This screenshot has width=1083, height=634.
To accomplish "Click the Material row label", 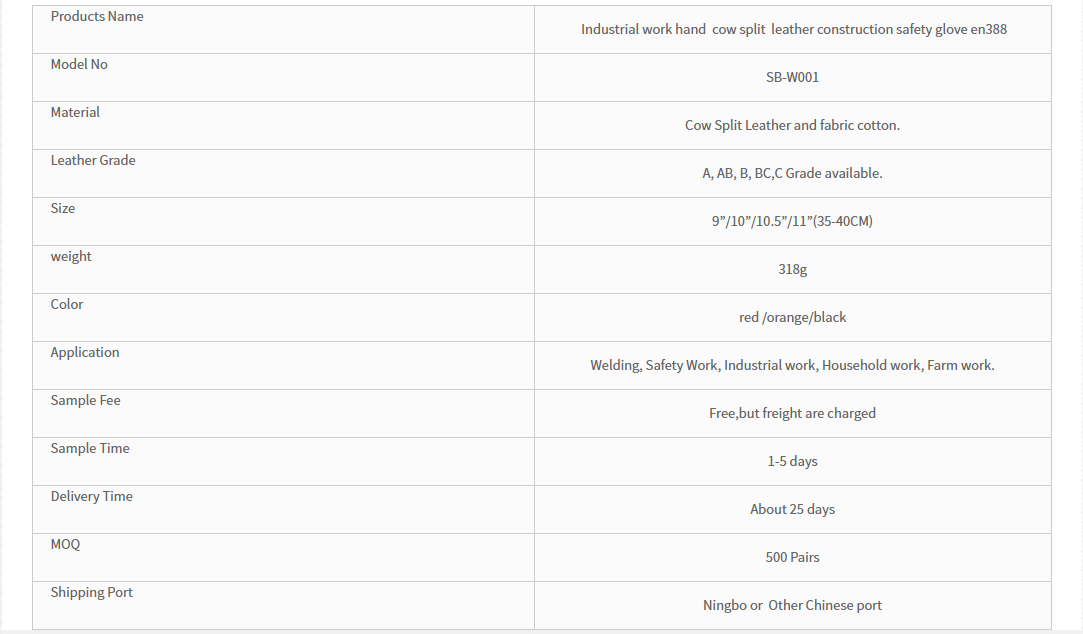I will point(75,112).
